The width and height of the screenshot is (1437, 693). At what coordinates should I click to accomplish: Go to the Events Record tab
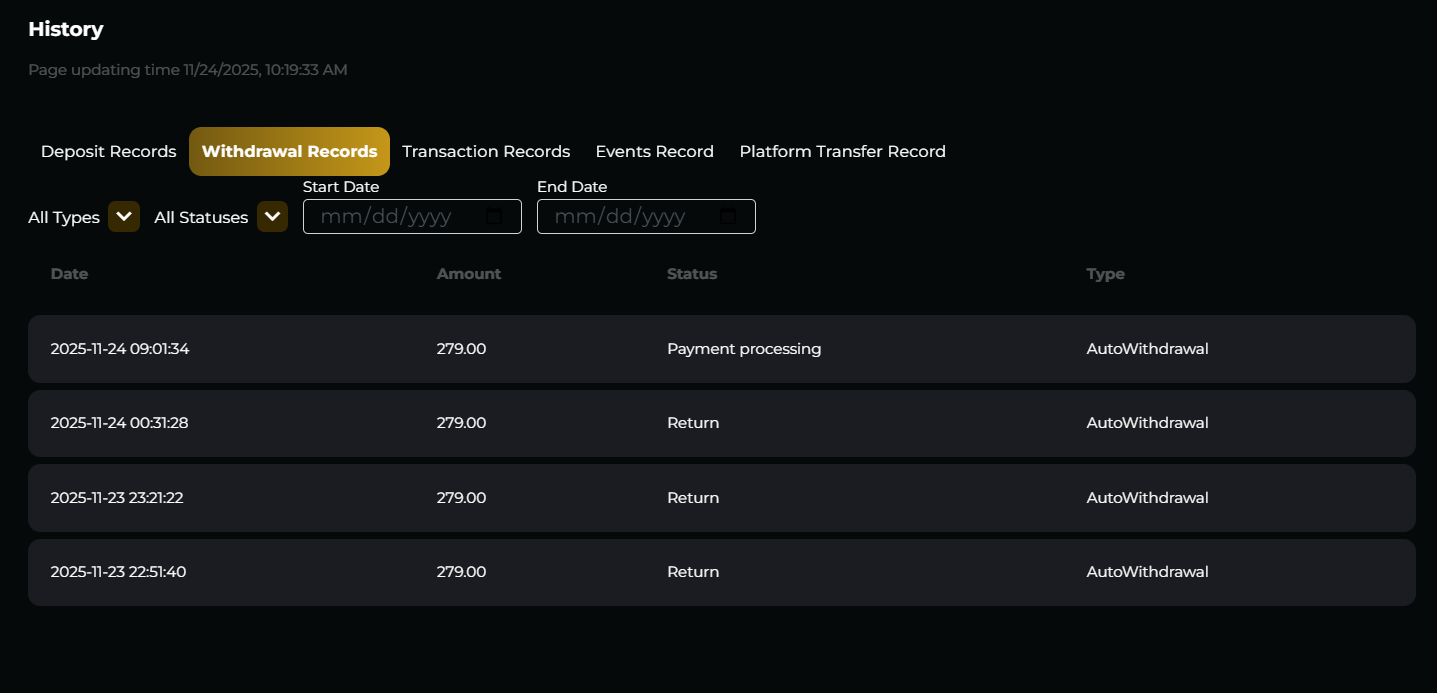[654, 152]
